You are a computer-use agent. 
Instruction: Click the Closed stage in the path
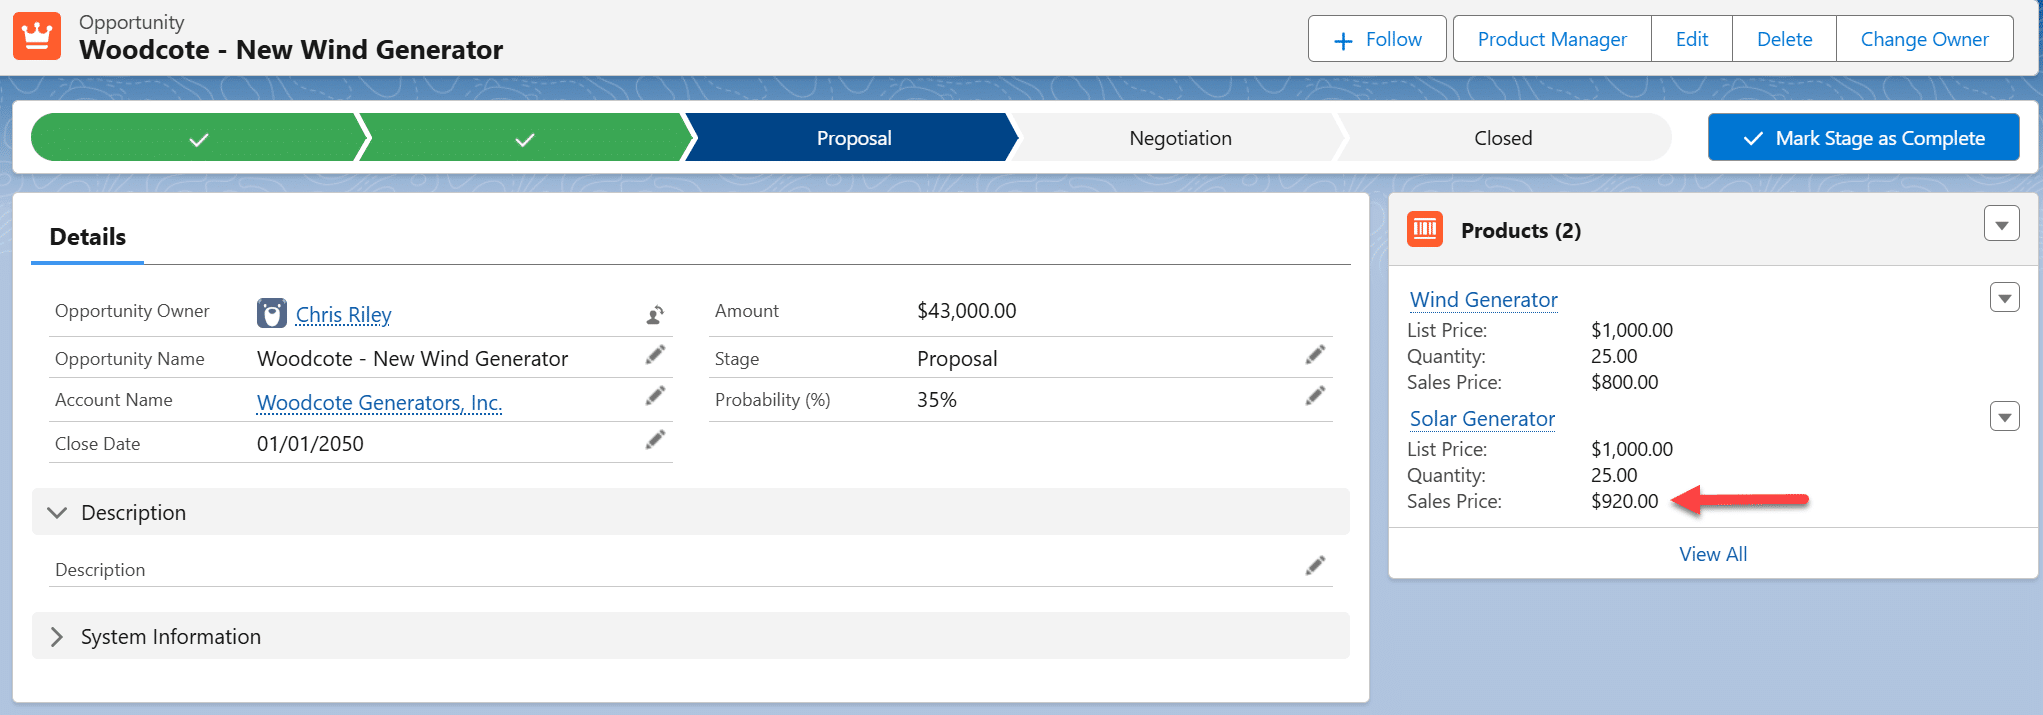[1502, 138]
